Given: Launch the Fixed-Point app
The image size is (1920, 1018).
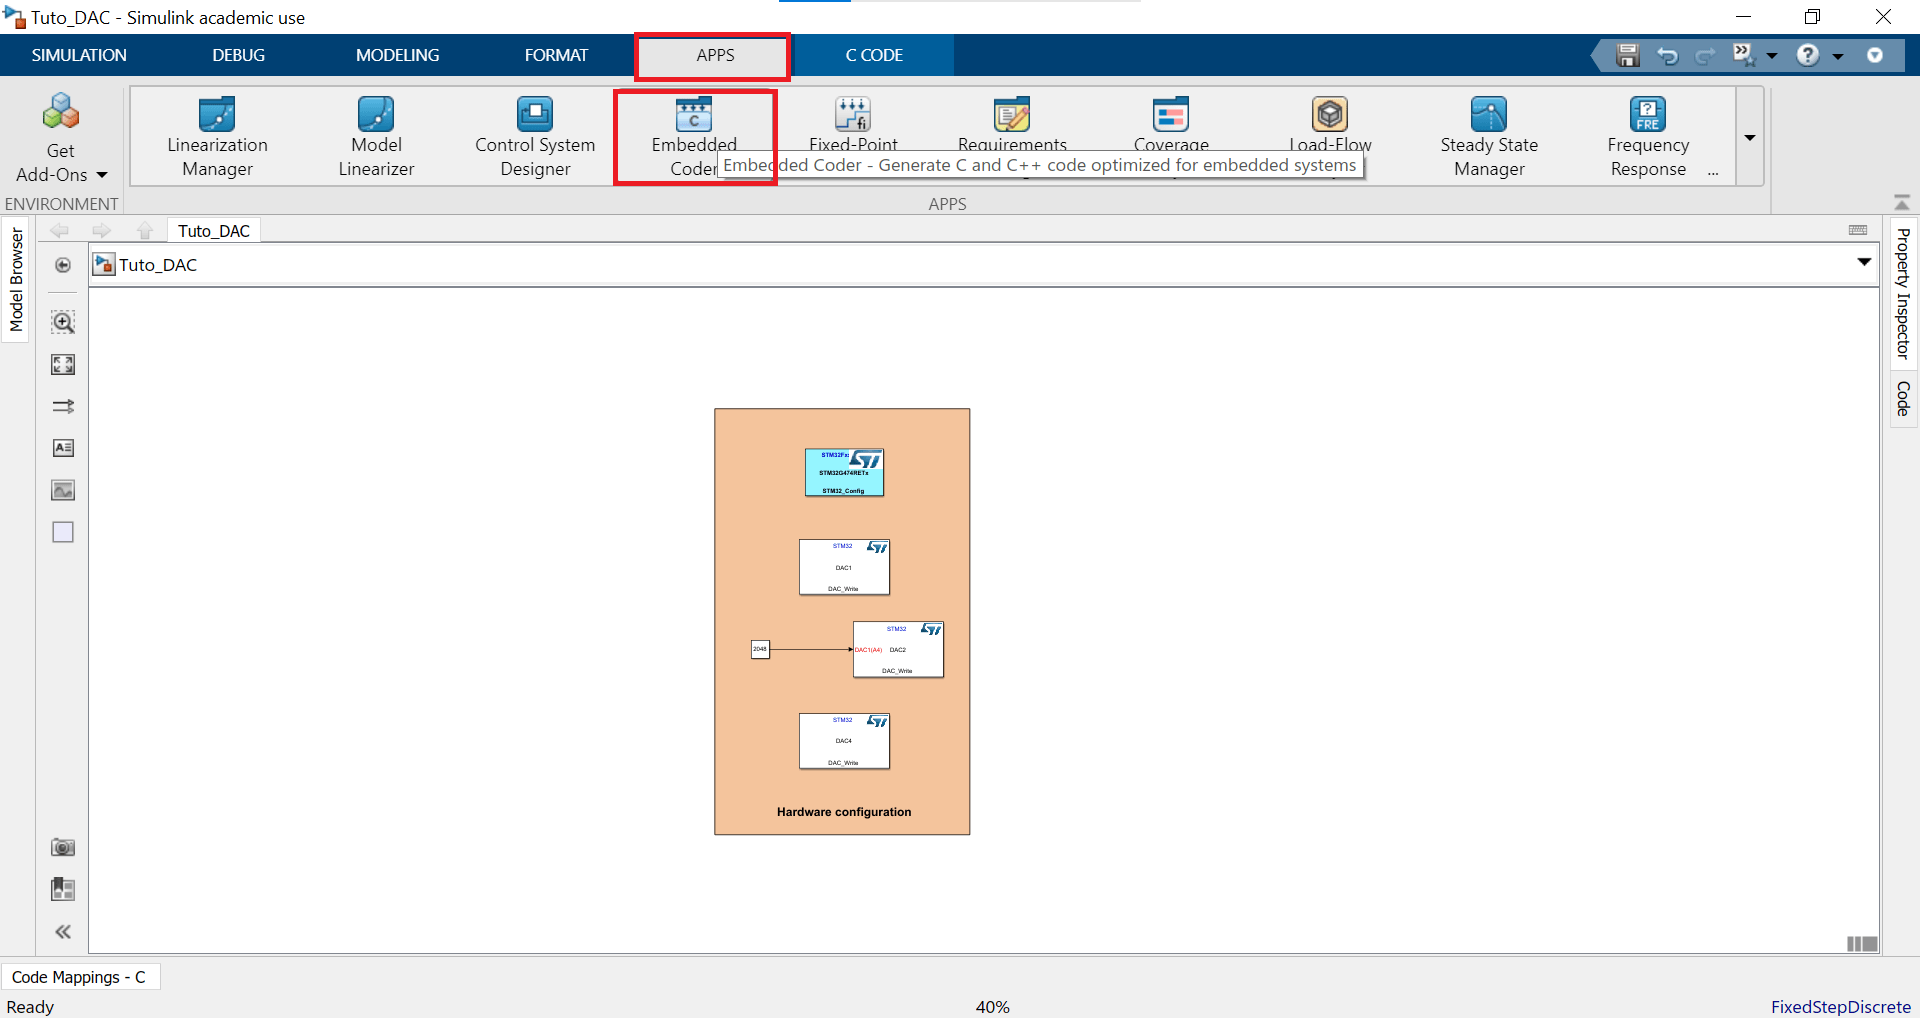Looking at the screenshot, I should (x=853, y=124).
